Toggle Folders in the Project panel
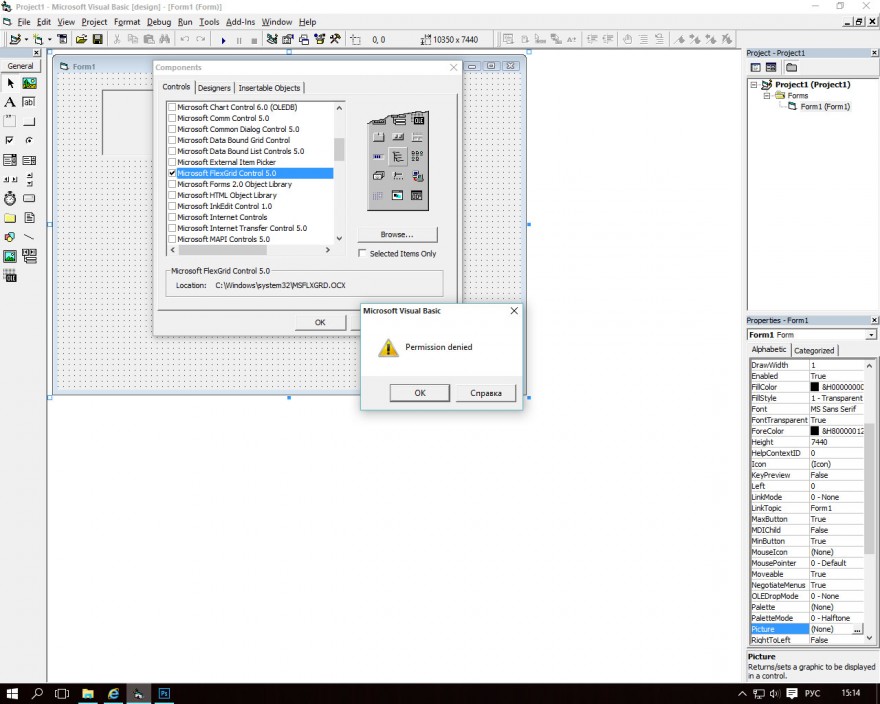Screen dimensions: 880x704 pyautogui.click(x=791, y=68)
